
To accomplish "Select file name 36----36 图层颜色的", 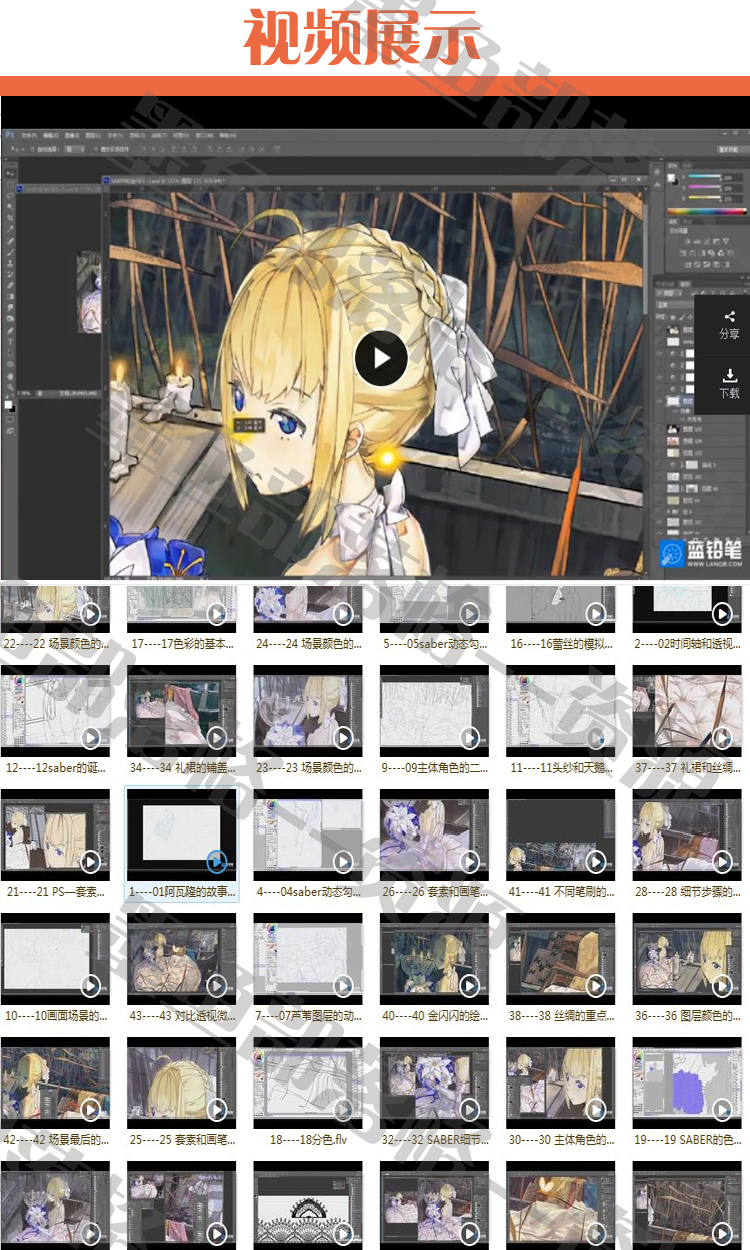I will 687,1015.
